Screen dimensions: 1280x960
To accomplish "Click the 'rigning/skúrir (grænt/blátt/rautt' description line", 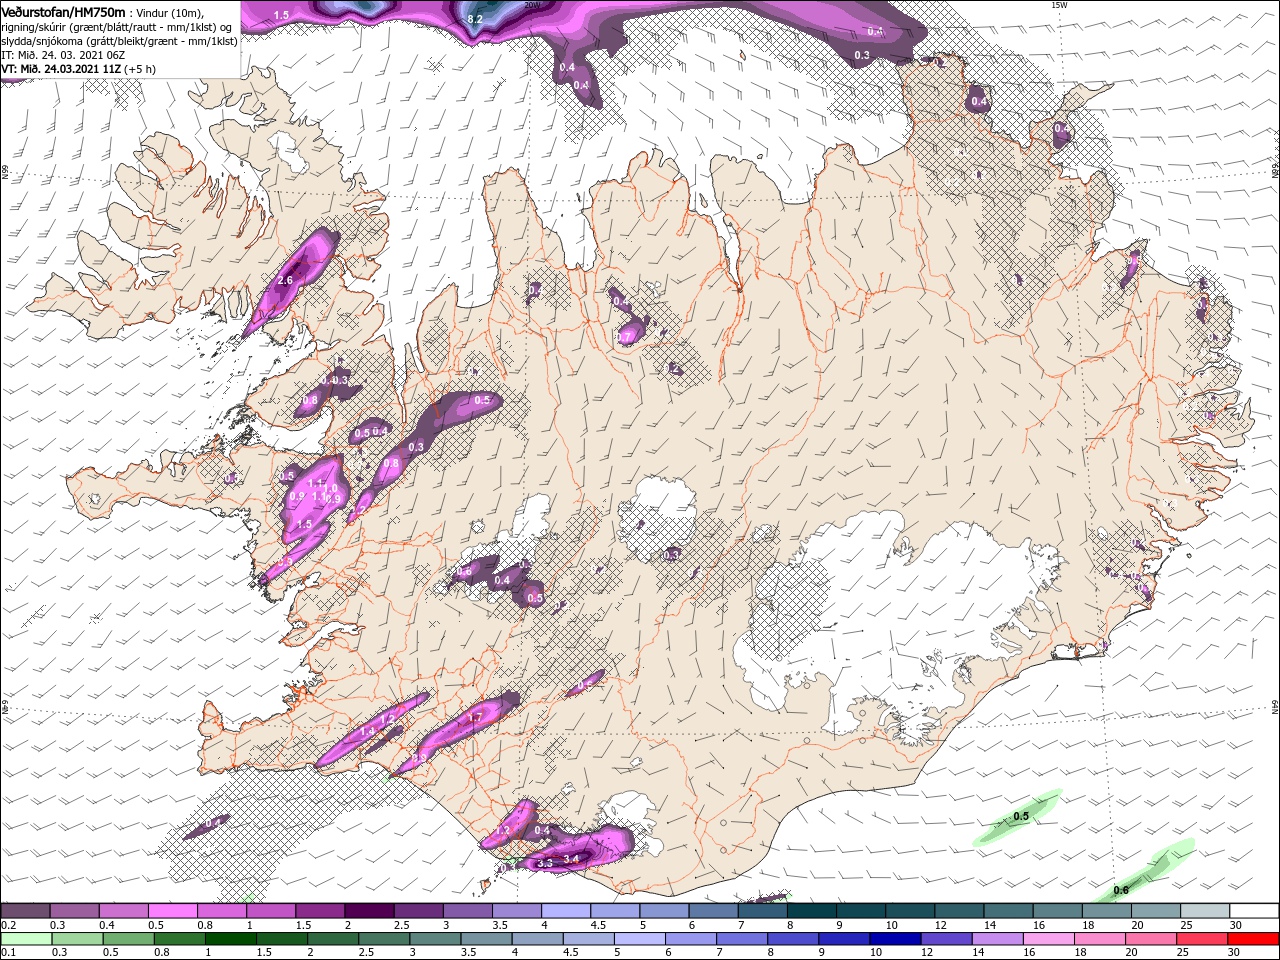I will (x=119, y=27).
